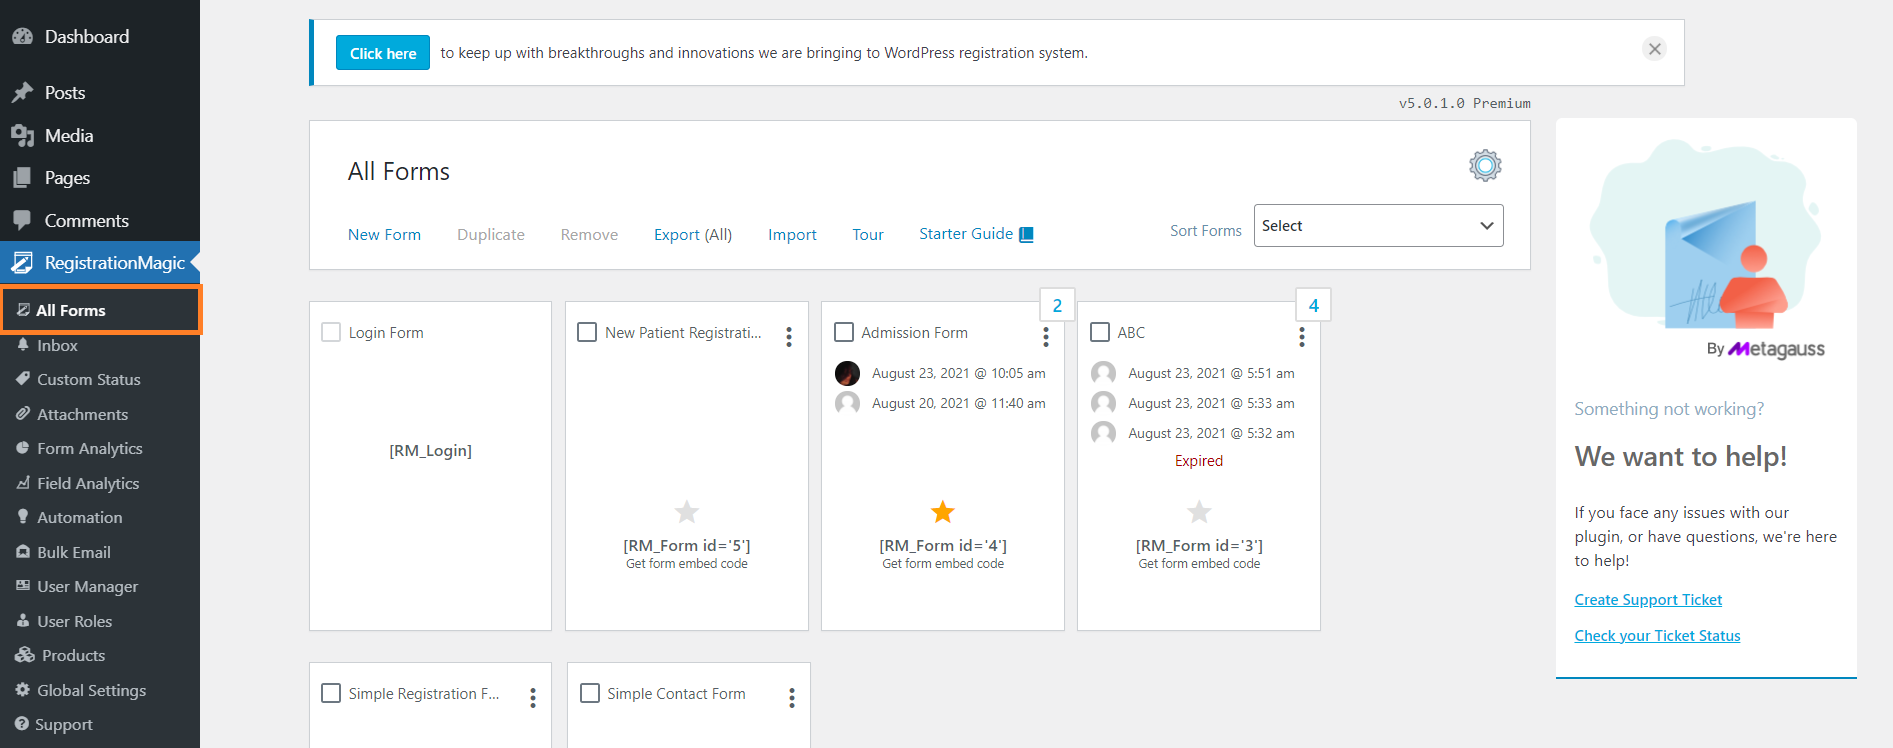
Task: Open the ABC form three-dot options menu
Action: coord(1301,337)
